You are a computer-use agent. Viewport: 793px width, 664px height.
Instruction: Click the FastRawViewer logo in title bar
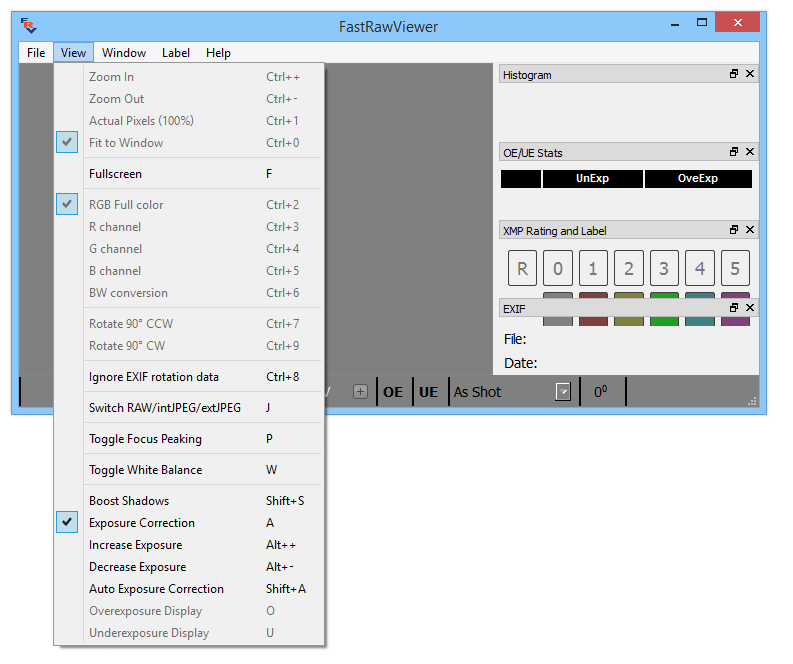coord(29,25)
